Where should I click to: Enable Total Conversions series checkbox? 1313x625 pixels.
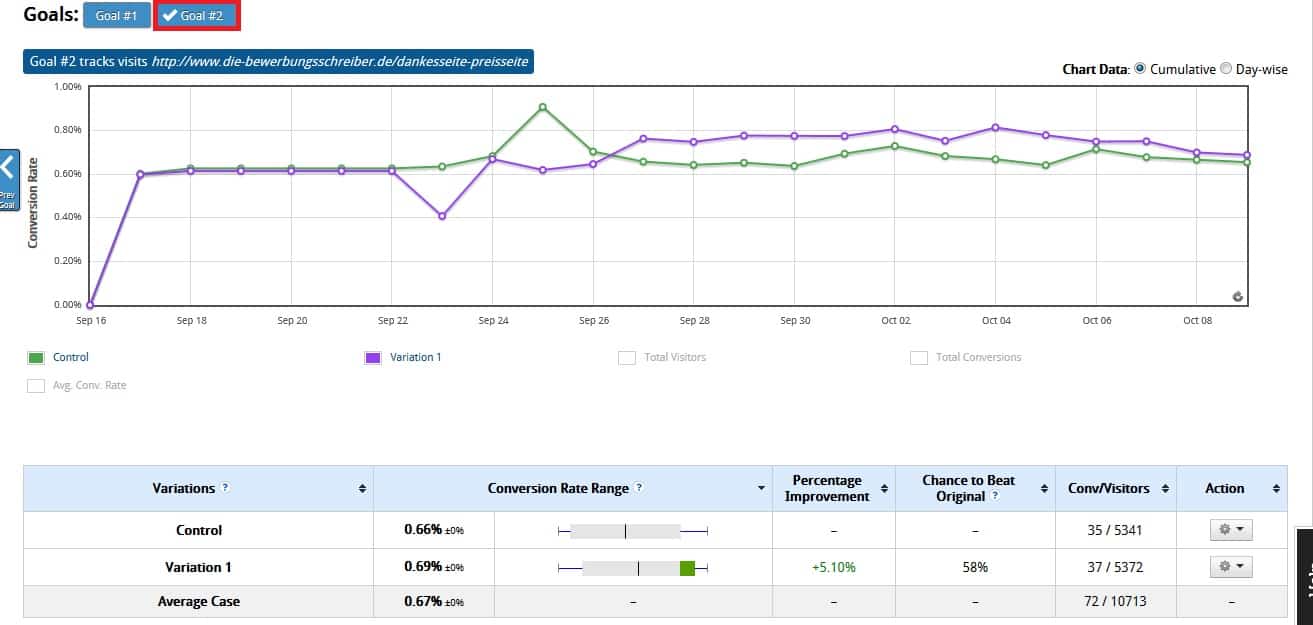click(919, 357)
